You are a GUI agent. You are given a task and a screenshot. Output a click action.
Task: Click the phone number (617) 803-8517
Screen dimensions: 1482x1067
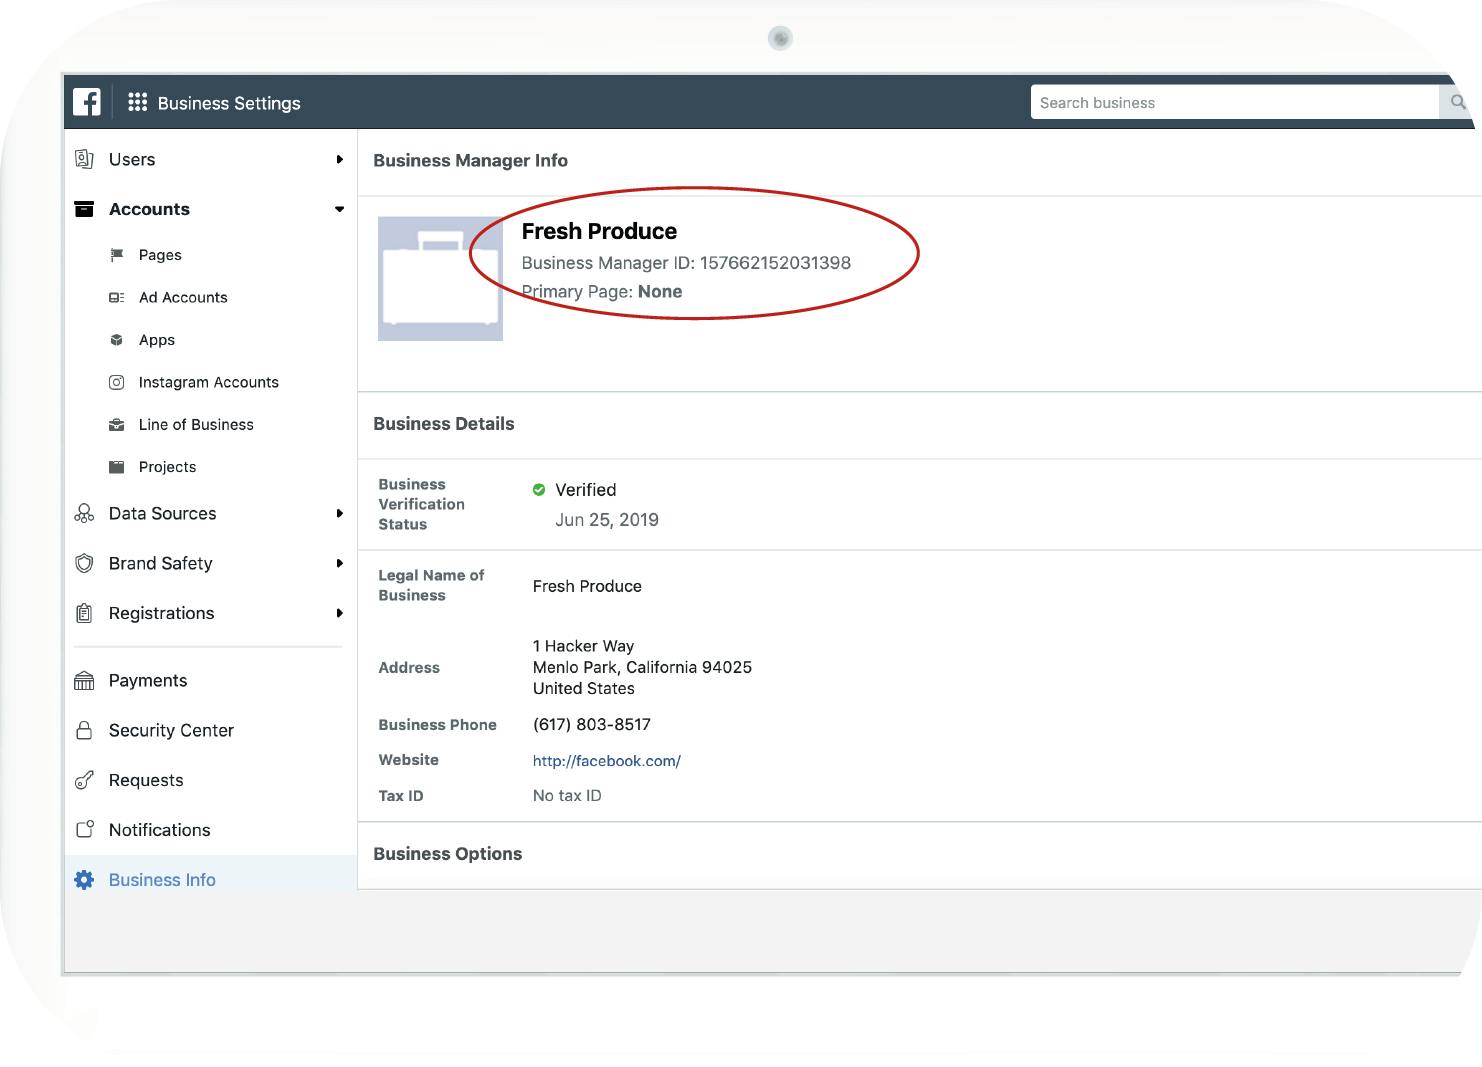point(592,724)
